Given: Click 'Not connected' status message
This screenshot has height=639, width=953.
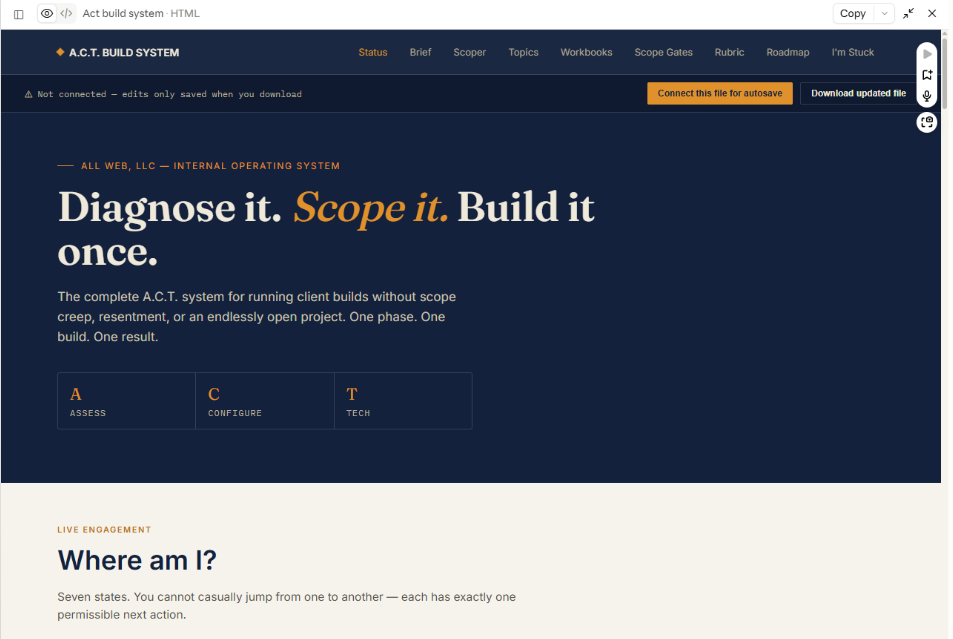Looking at the screenshot, I should pyautogui.click(x=170, y=94).
